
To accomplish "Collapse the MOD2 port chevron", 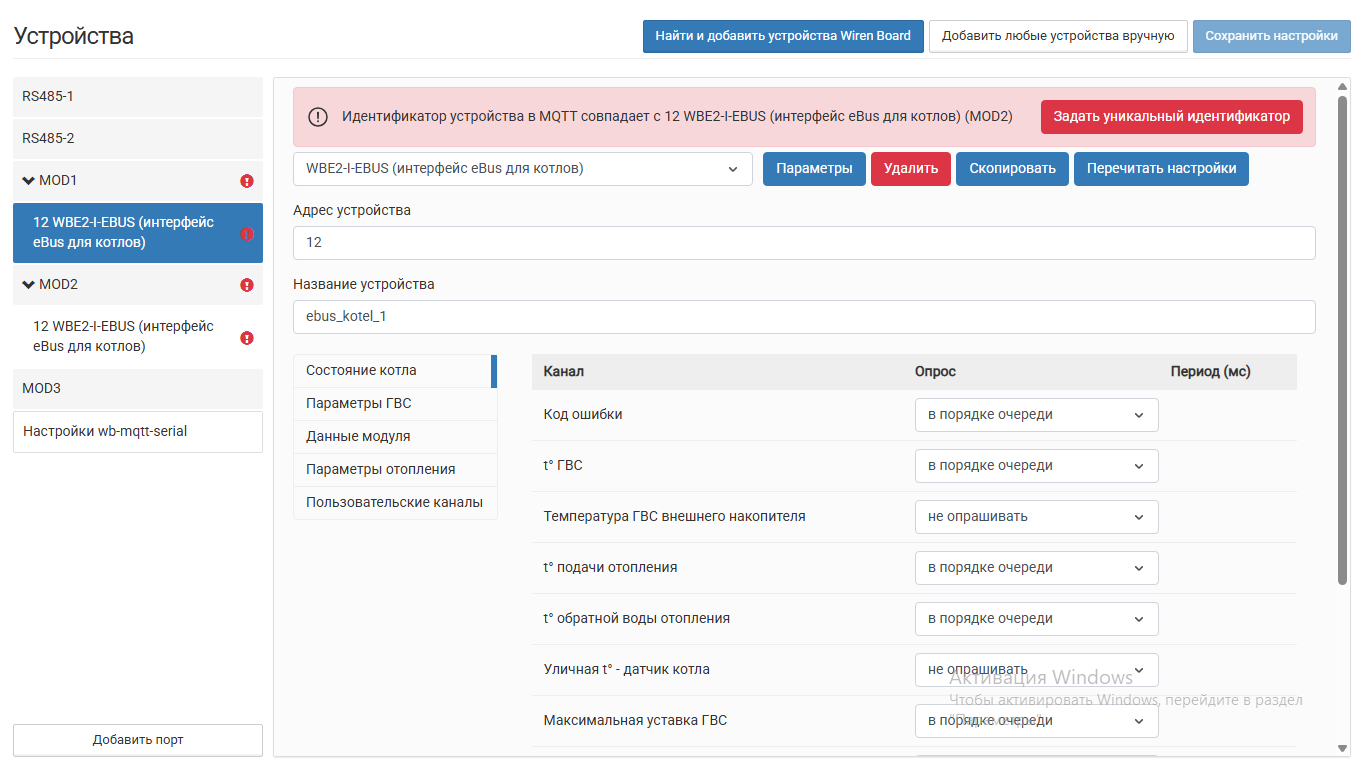I will (x=28, y=285).
